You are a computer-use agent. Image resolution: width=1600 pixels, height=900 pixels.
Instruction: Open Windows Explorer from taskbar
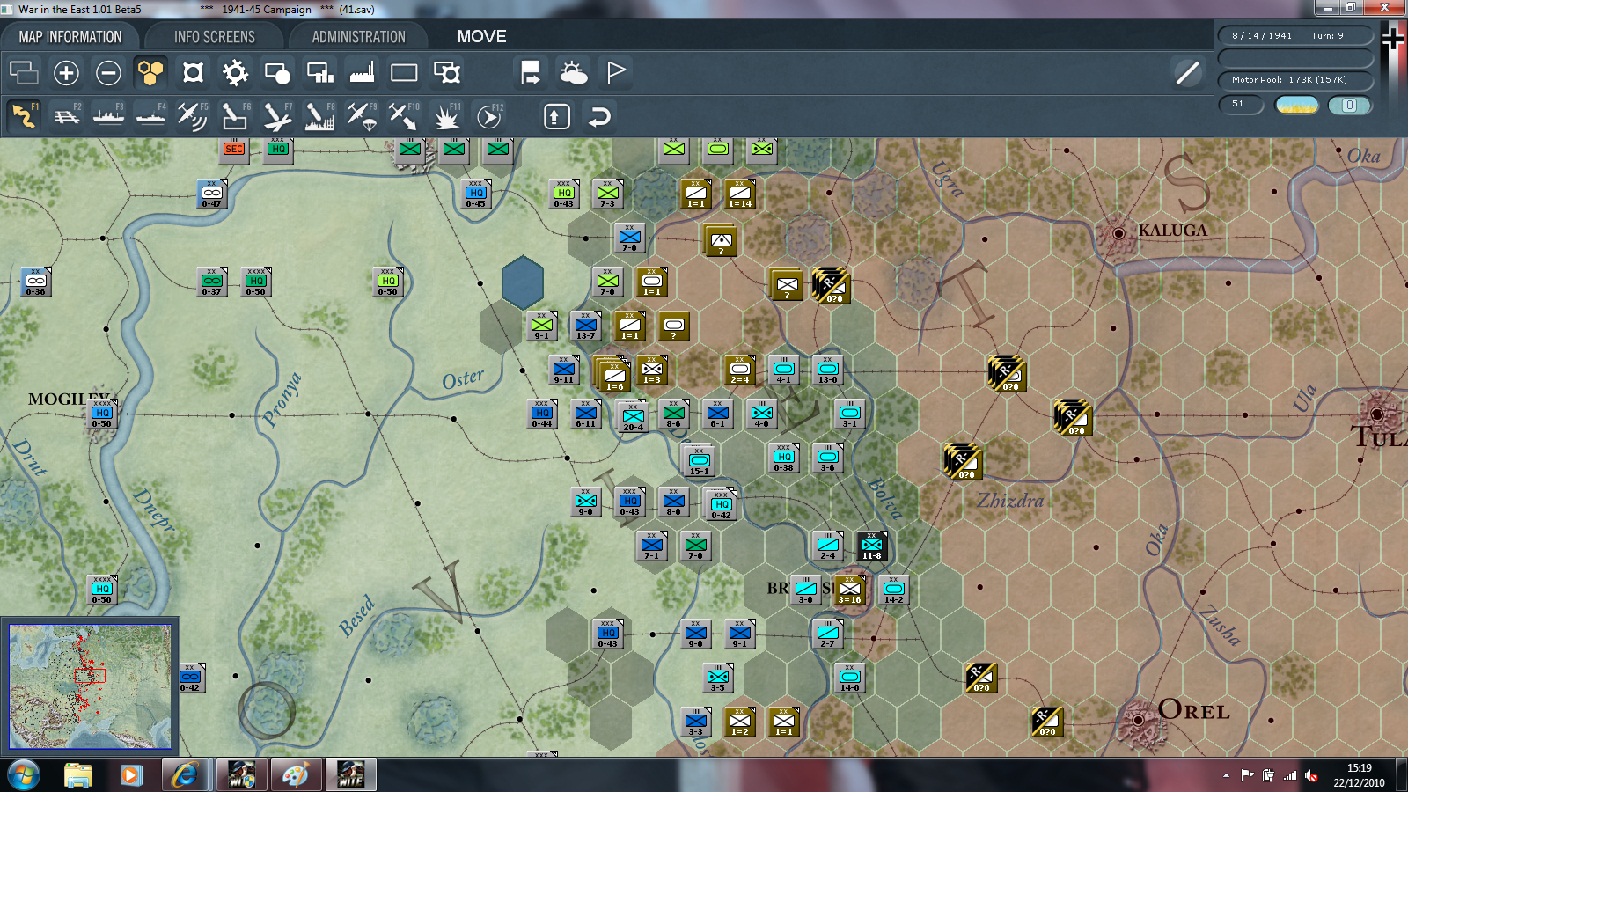pos(77,775)
